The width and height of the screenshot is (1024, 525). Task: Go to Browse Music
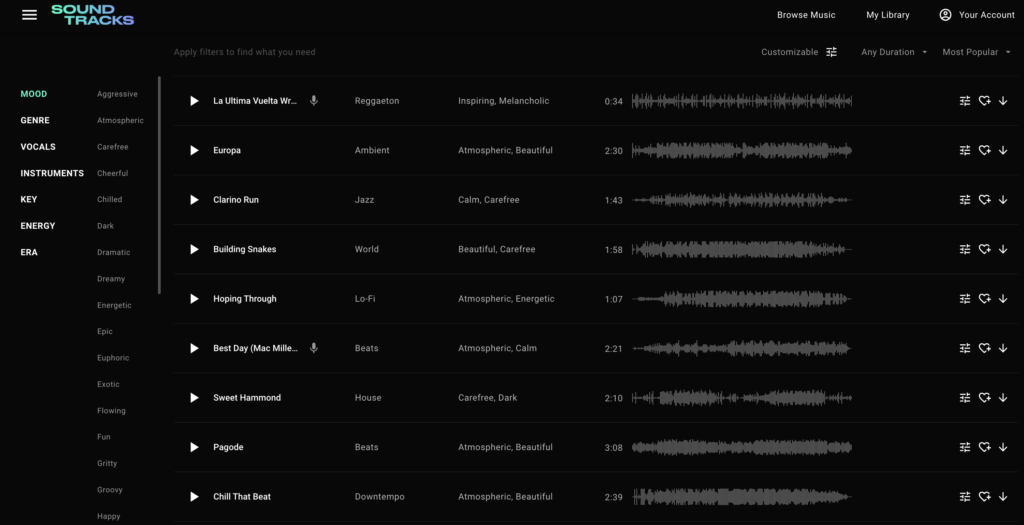pos(806,15)
